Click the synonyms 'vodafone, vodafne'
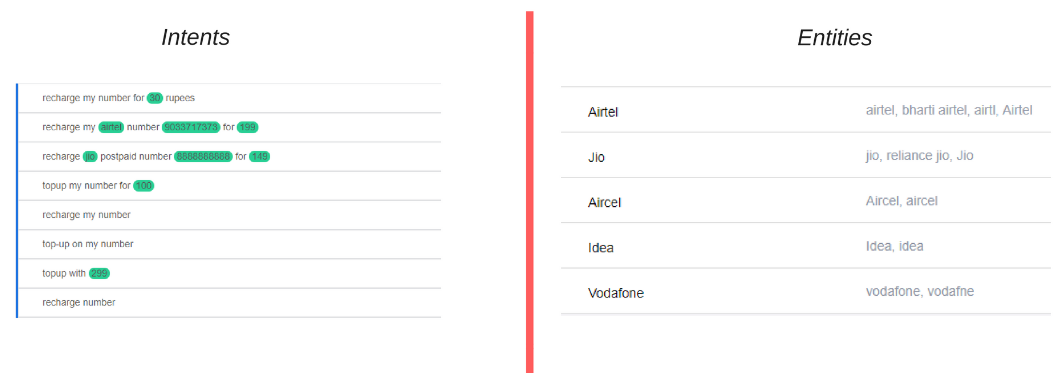The height and width of the screenshot is (373, 1057). click(919, 291)
